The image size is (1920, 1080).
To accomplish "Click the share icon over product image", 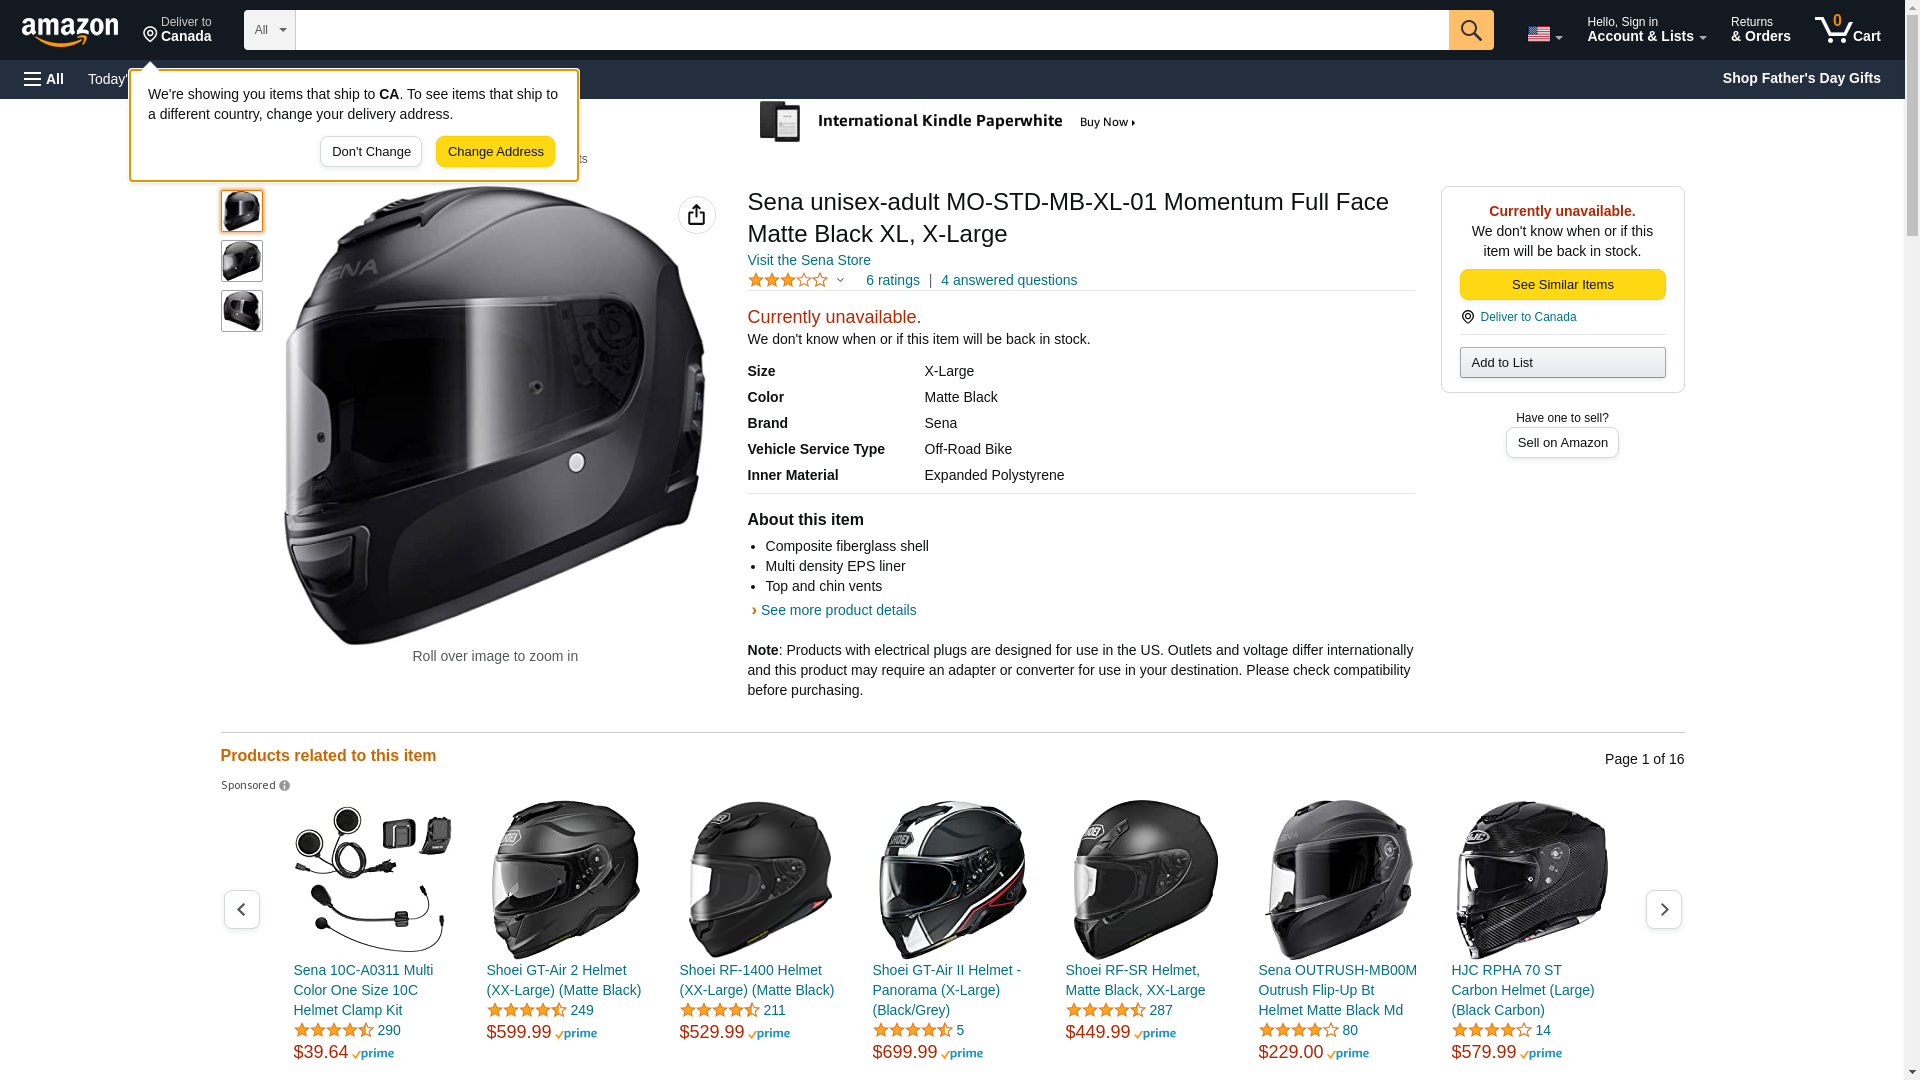I will point(696,215).
